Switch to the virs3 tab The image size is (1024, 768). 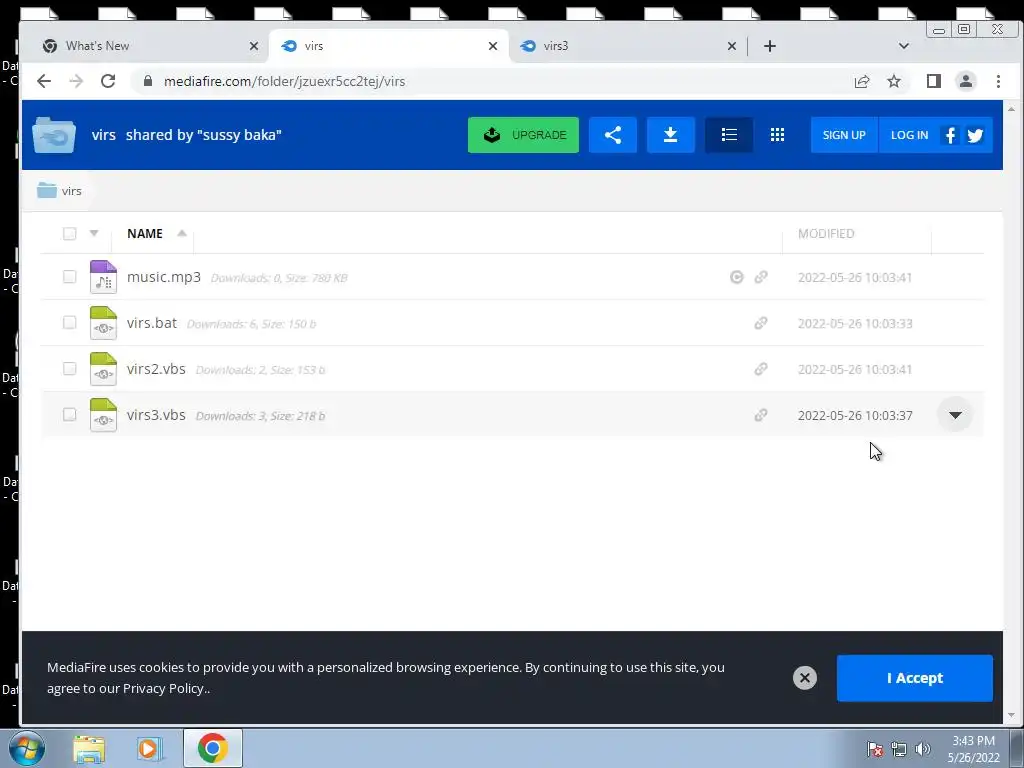(x=627, y=46)
